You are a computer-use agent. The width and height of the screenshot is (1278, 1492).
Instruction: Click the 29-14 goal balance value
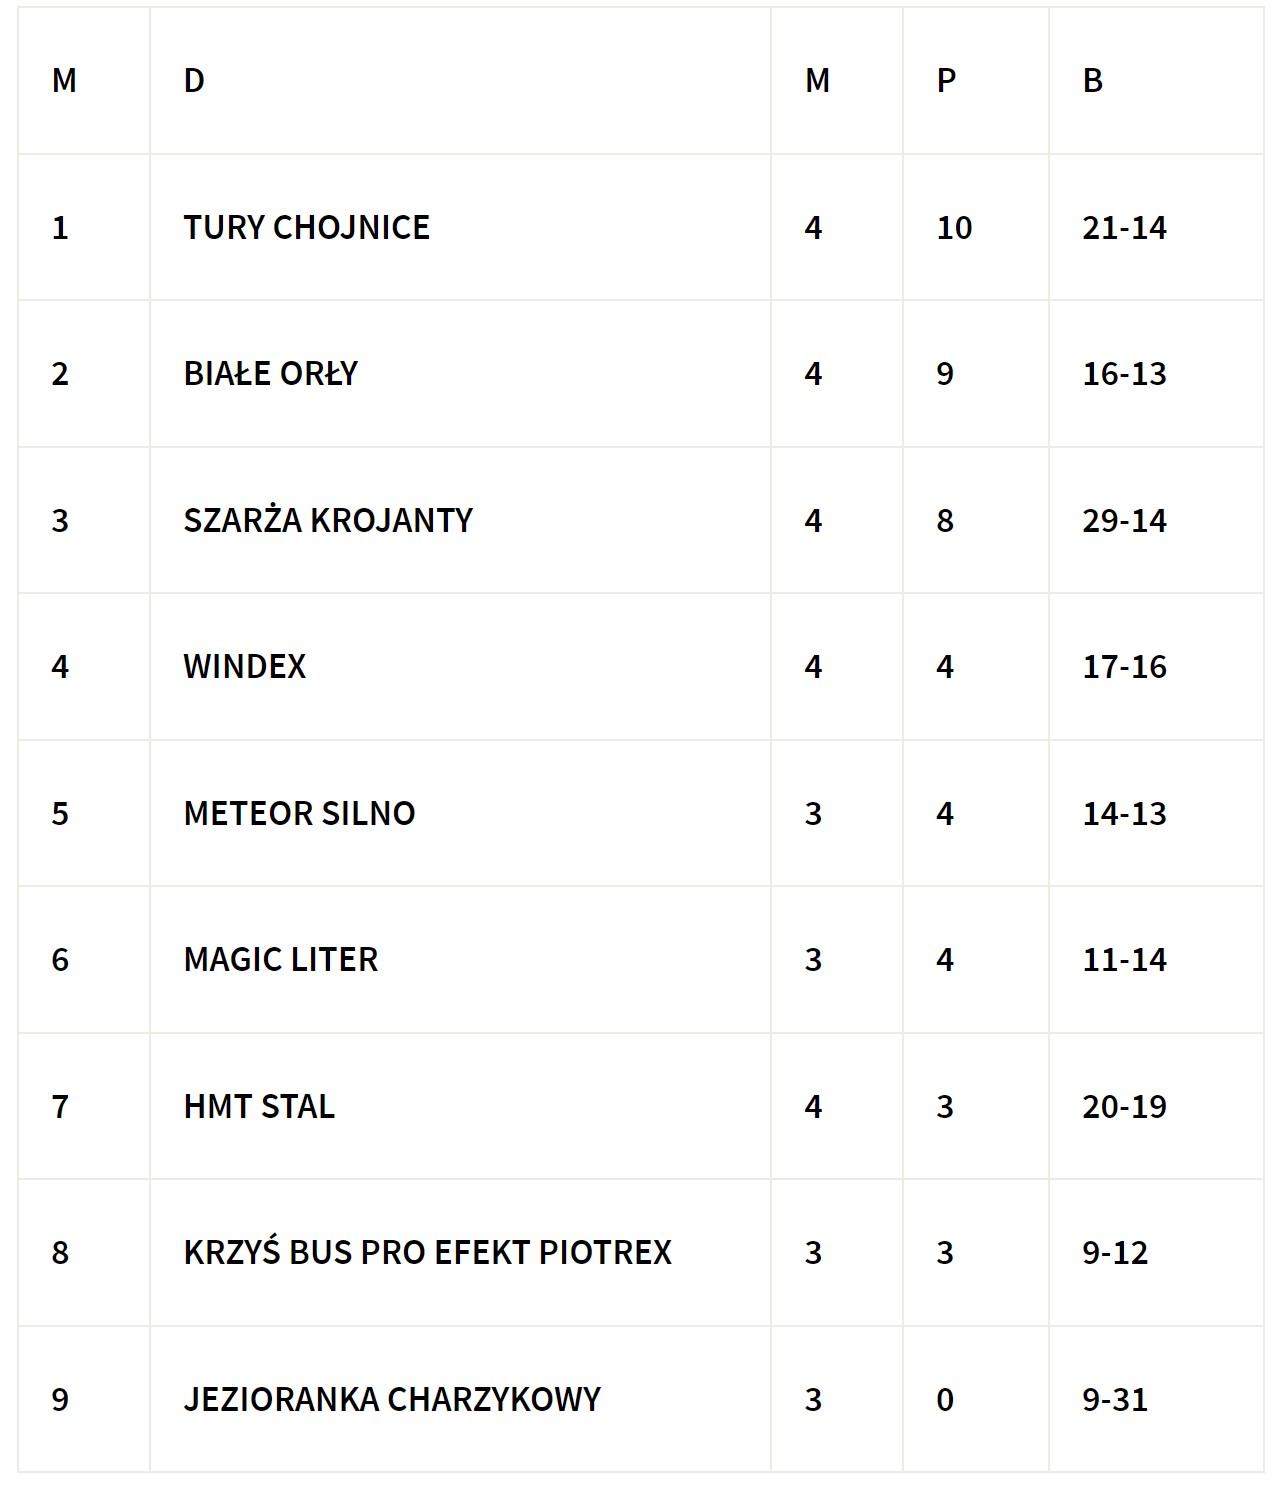[x=1124, y=521]
